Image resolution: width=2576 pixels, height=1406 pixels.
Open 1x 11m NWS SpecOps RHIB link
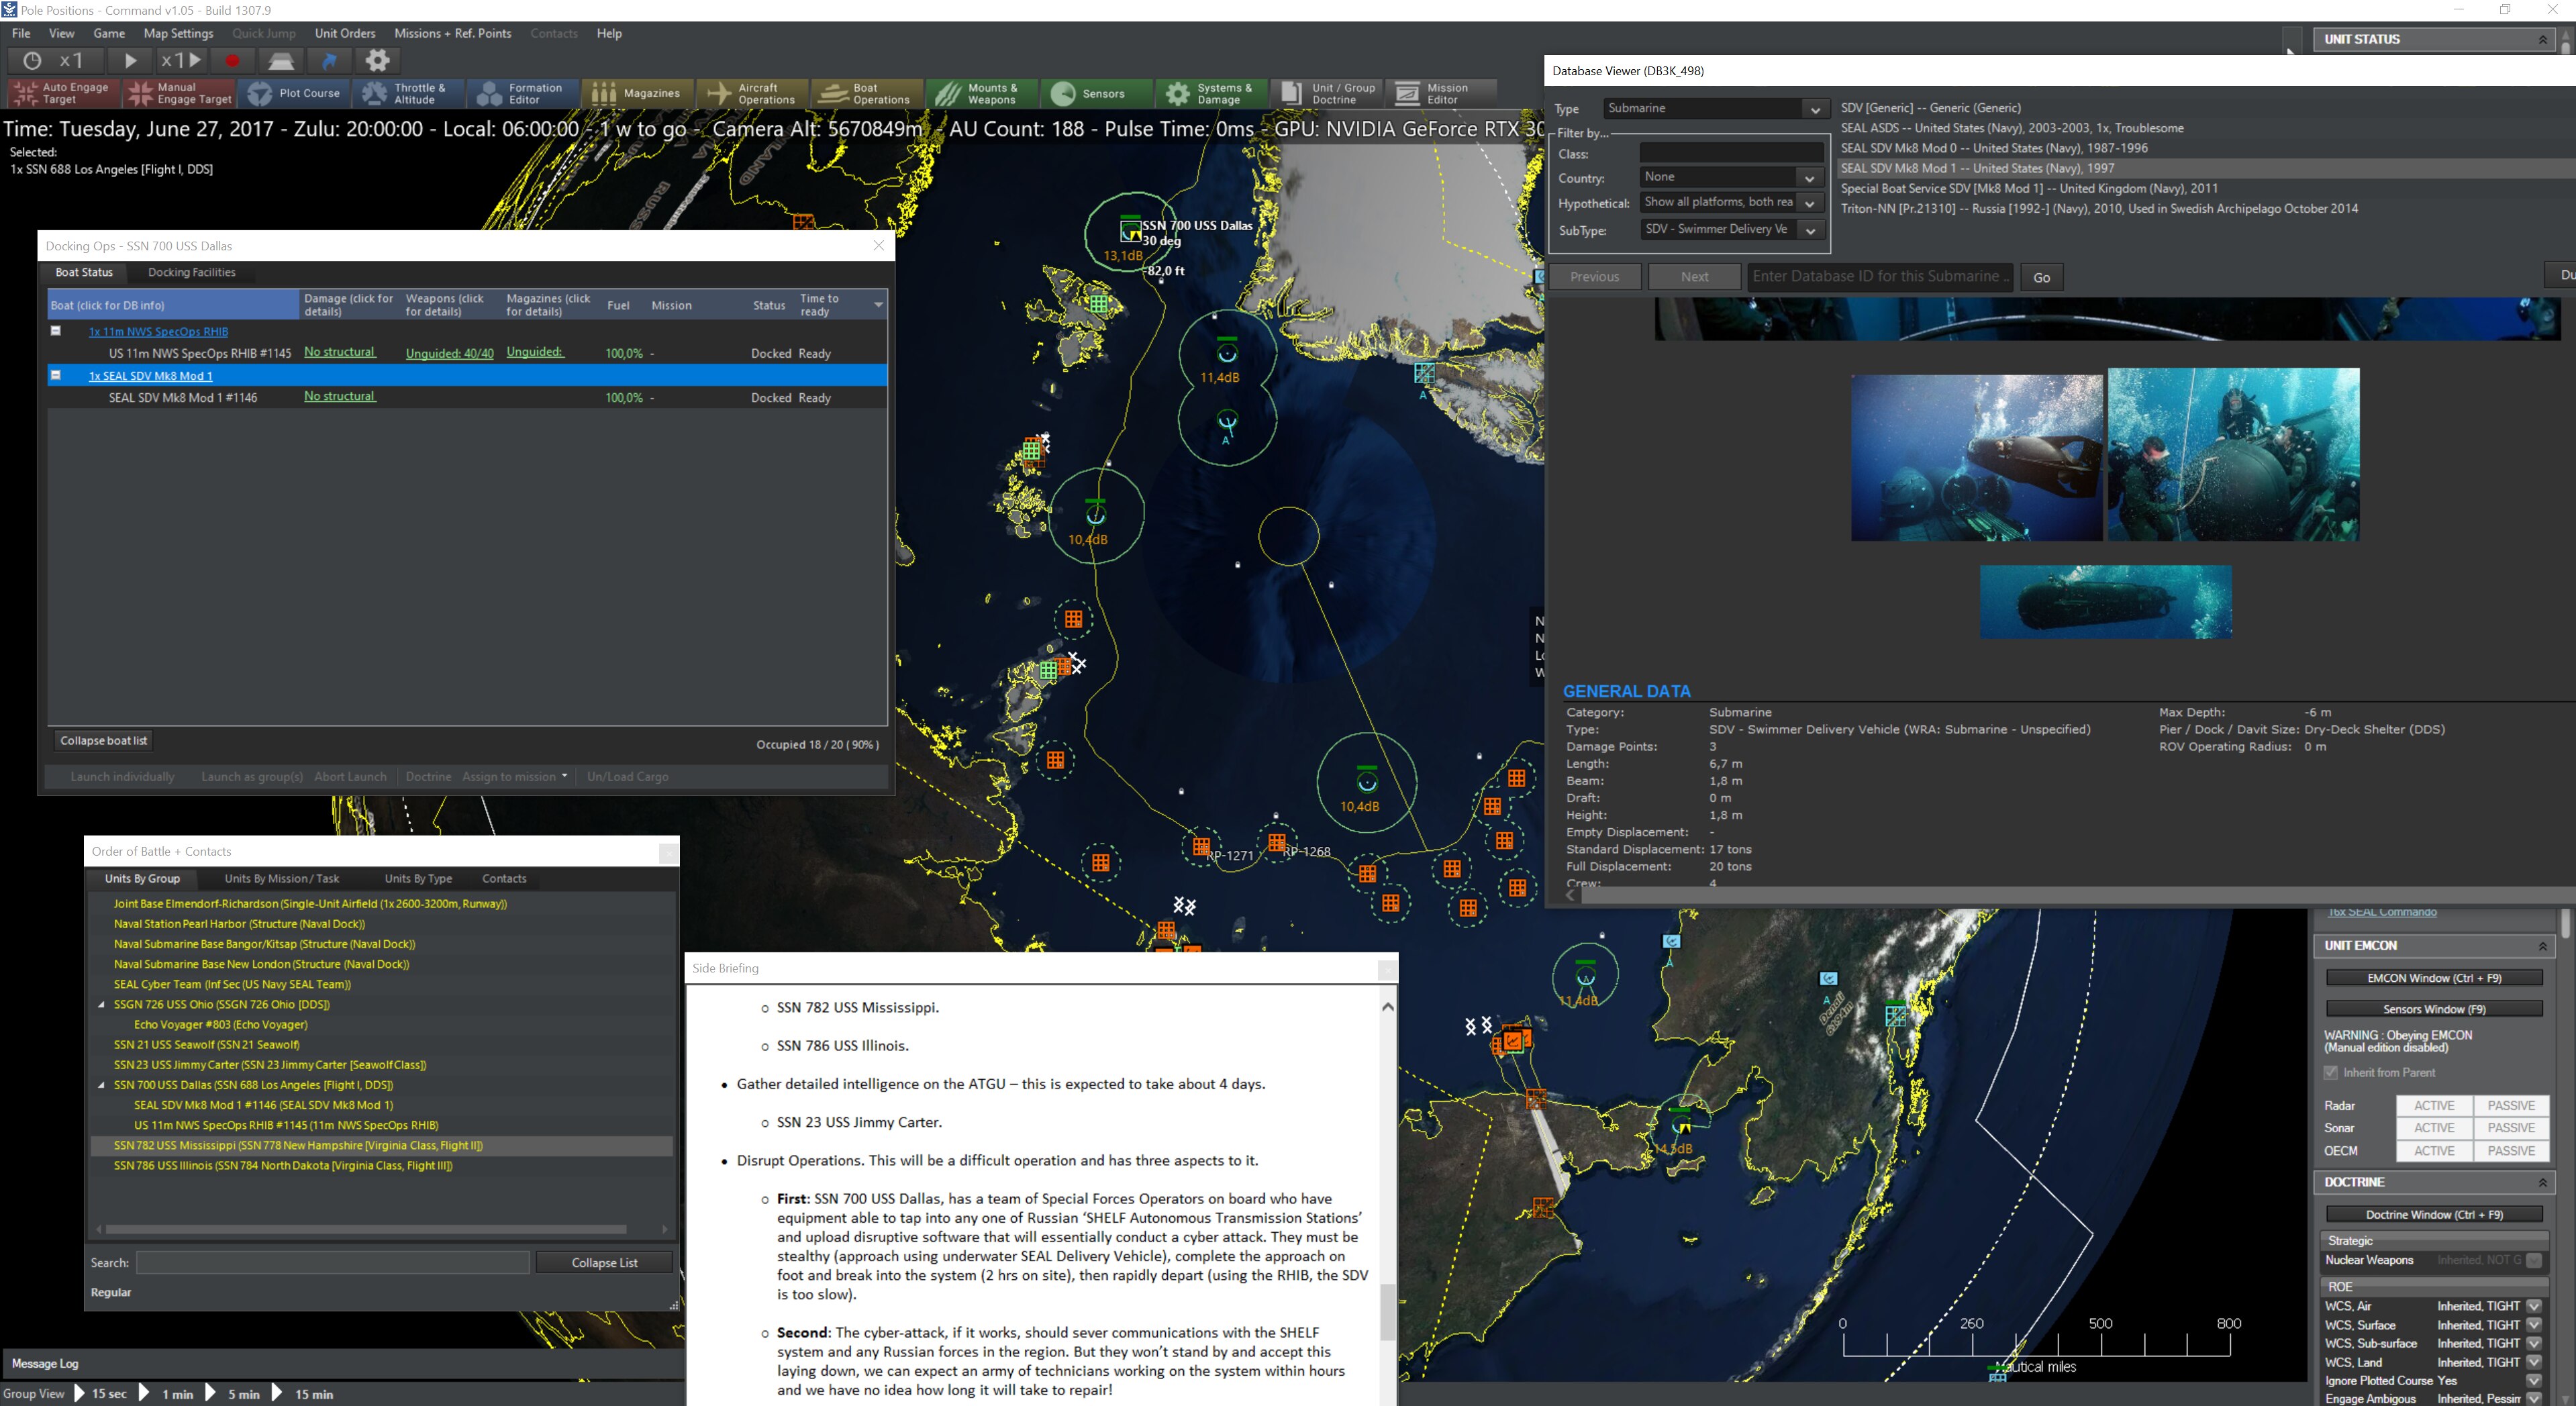[x=158, y=332]
